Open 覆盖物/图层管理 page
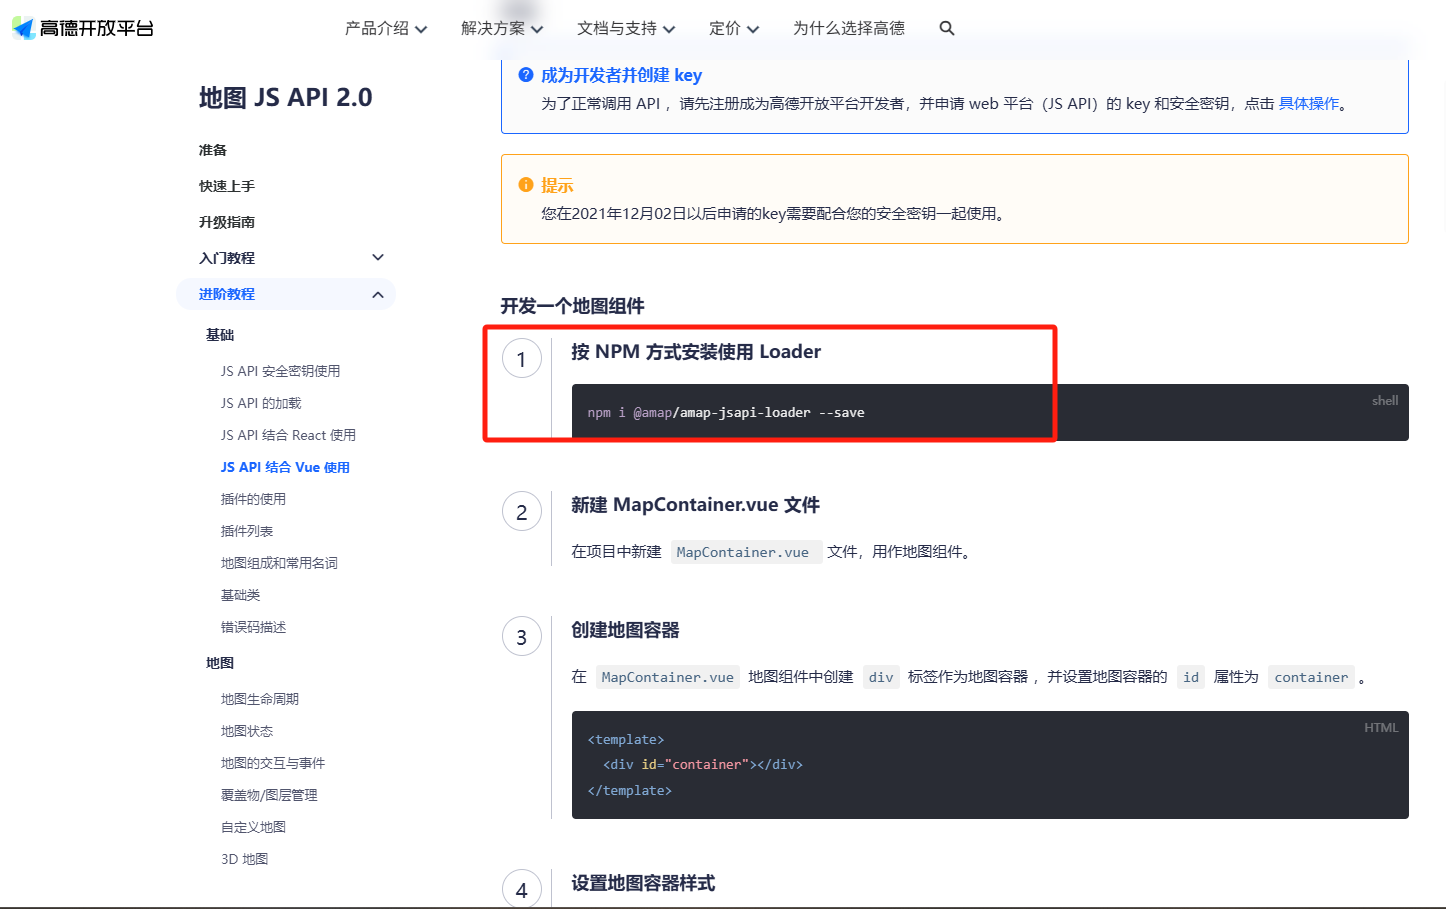Viewport: 1446px width, 909px height. coord(269,795)
